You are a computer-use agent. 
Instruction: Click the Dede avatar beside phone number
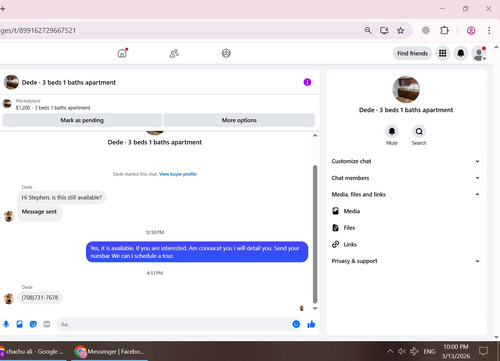pos(9,299)
